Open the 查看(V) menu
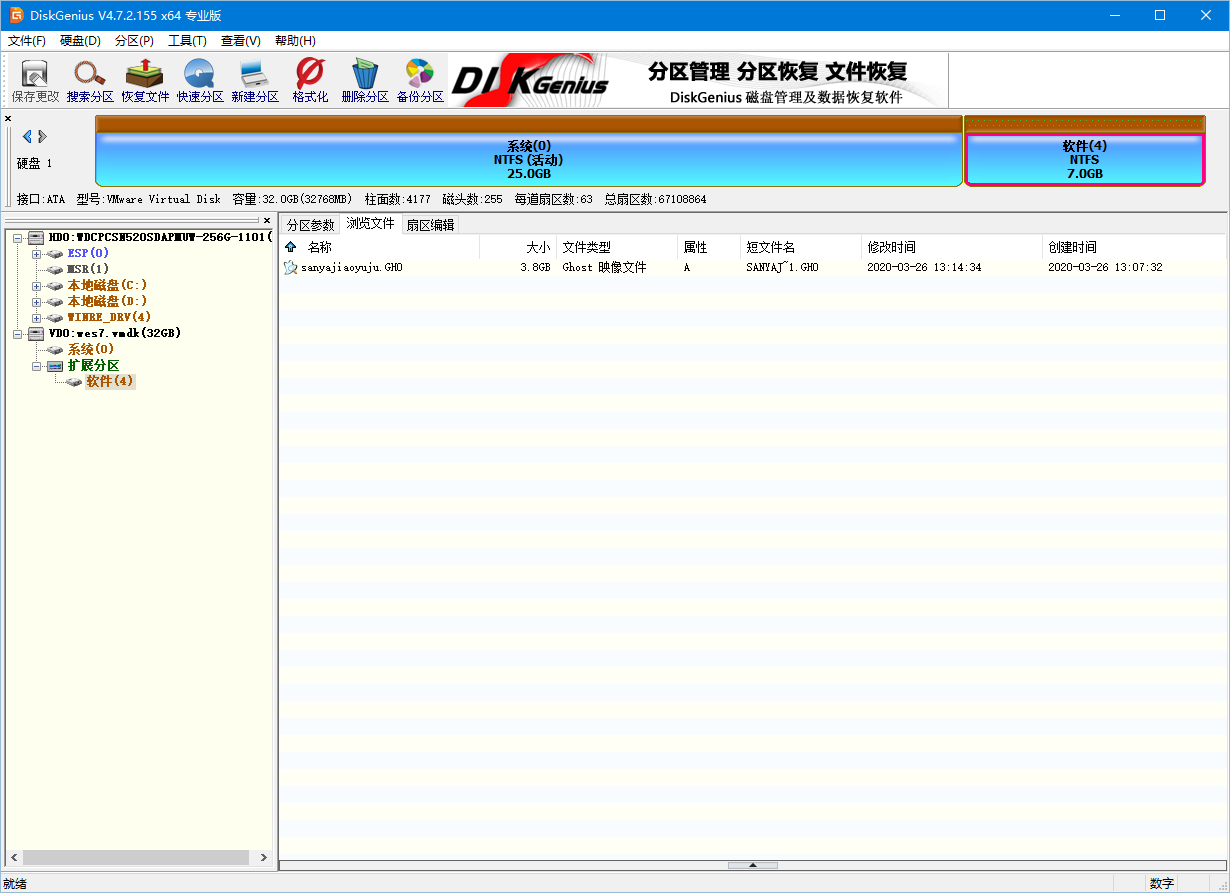Screen dimensions: 1230x893 [x=240, y=41]
